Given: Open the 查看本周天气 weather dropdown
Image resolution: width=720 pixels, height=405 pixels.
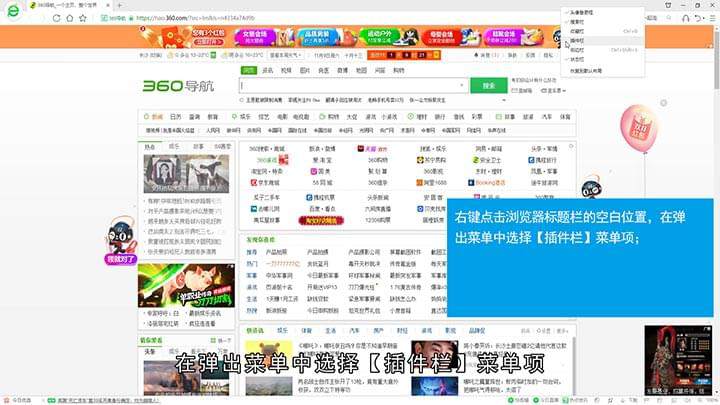Looking at the screenshot, I should point(286,55).
